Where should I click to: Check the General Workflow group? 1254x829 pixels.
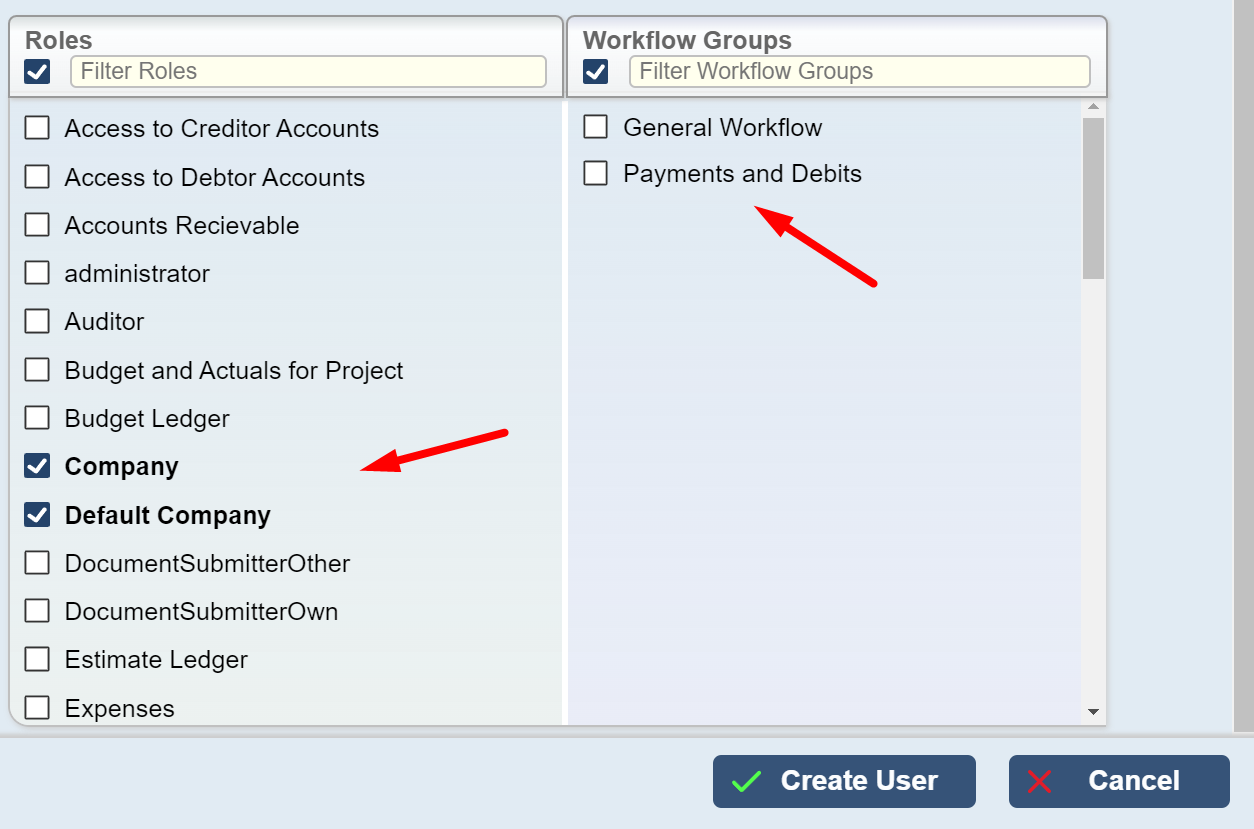click(x=595, y=127)
